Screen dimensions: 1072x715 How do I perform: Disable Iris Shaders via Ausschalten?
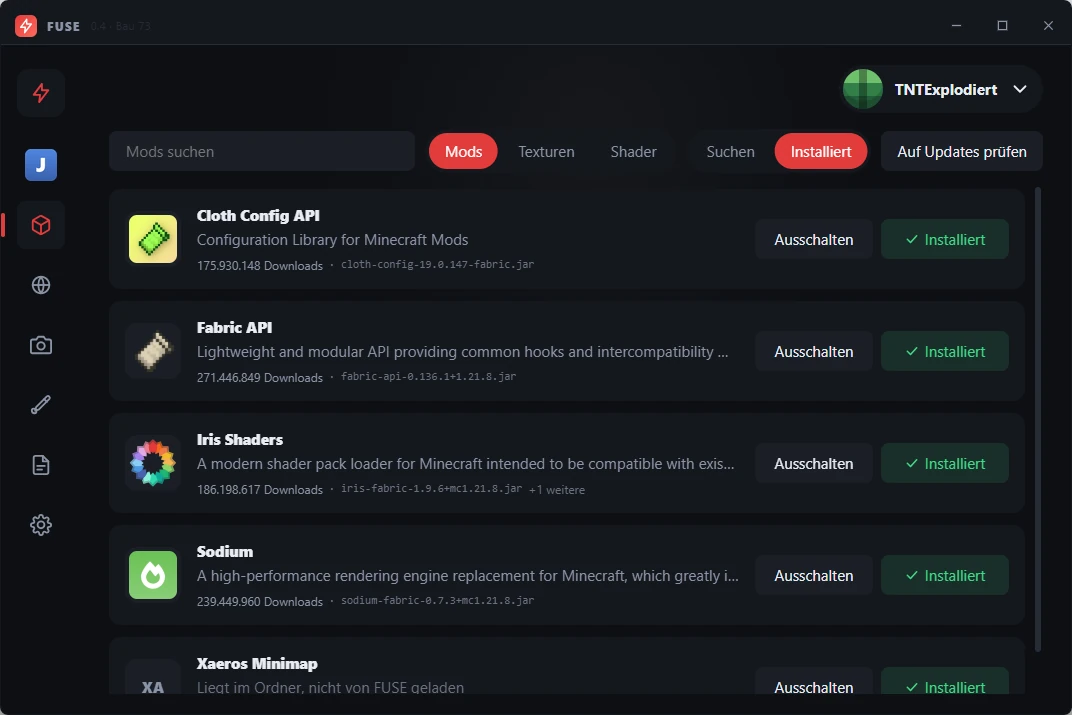coord(814,464)
